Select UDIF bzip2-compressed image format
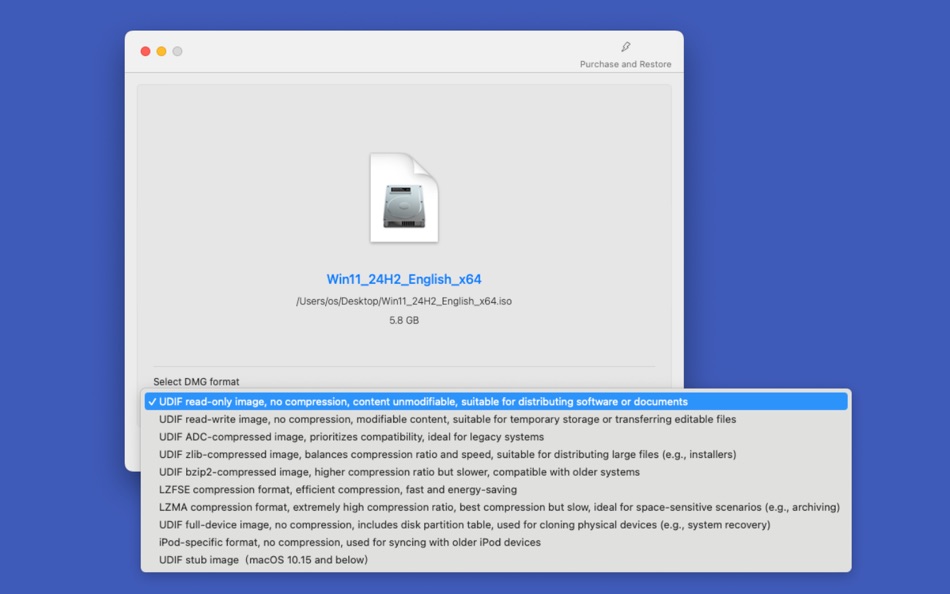 [496, 472]
